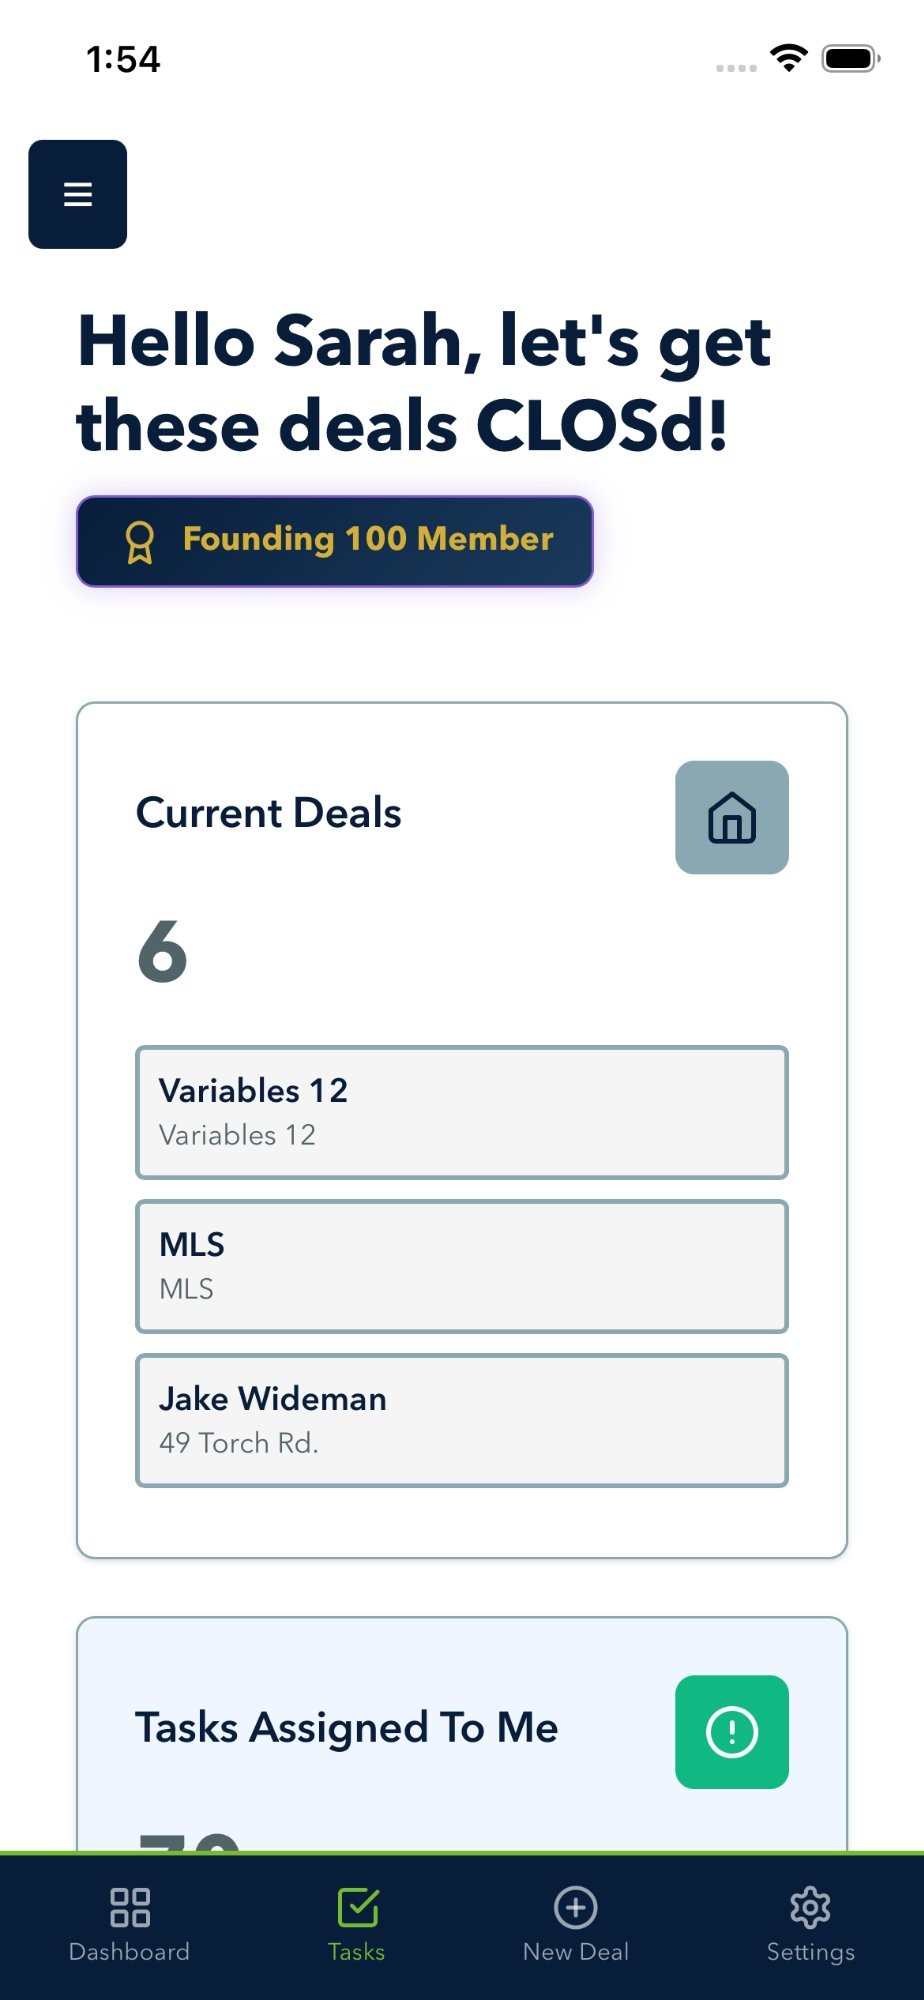
Task: Tap the battery status icon
Action: (x=850, y=58)
